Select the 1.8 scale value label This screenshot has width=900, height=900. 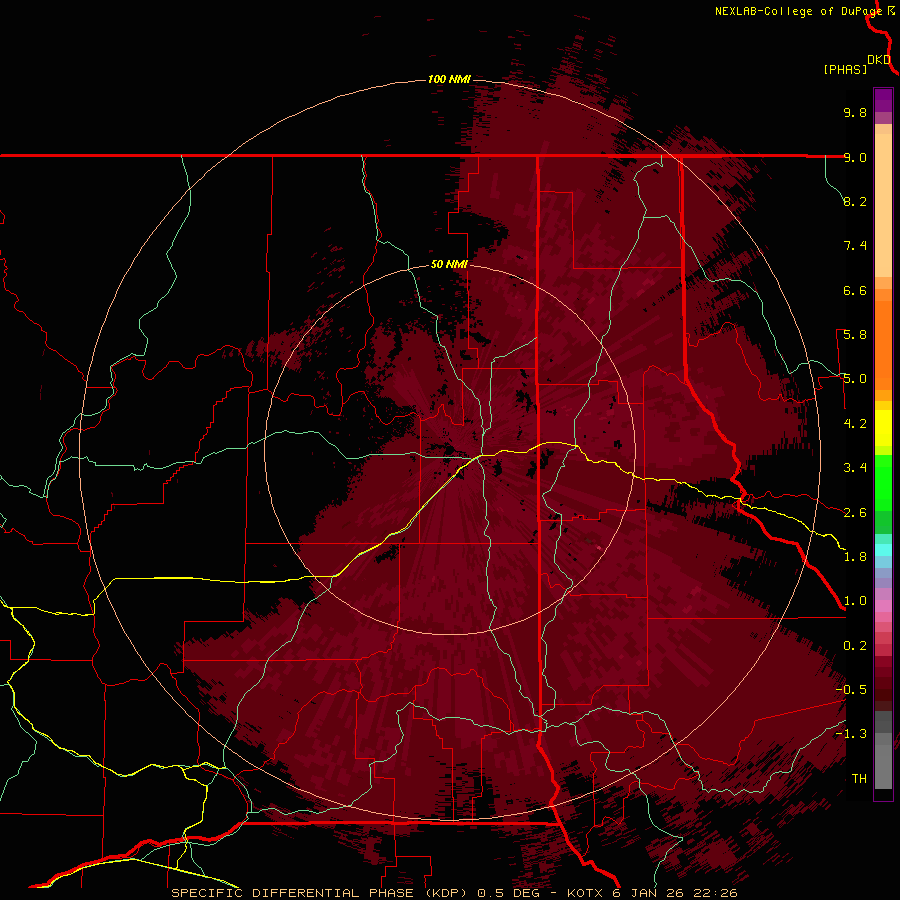coord(855,557)
